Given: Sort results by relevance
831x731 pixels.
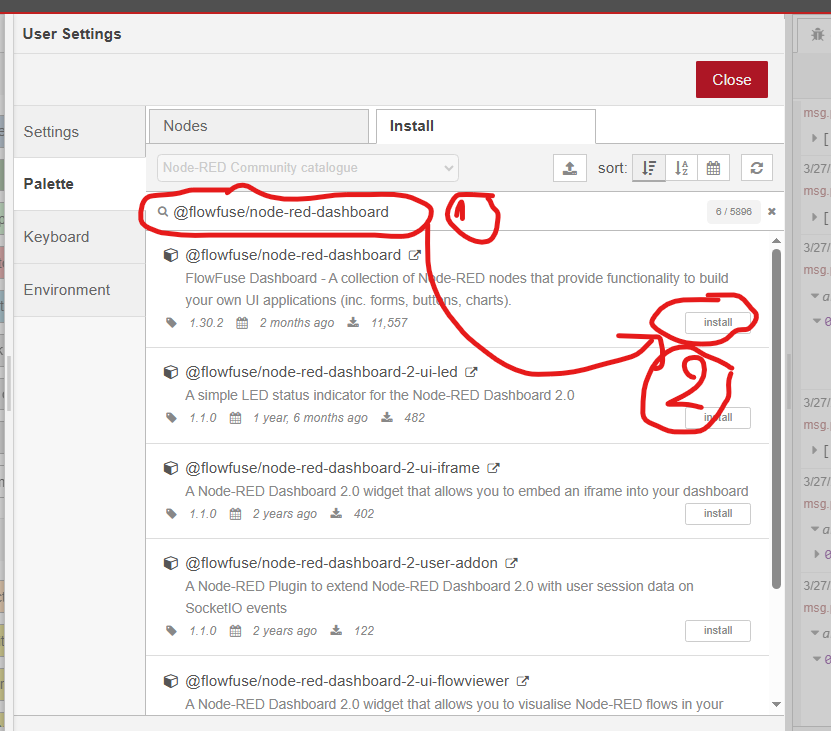Looking at the screenshot, I should point(649,168).
